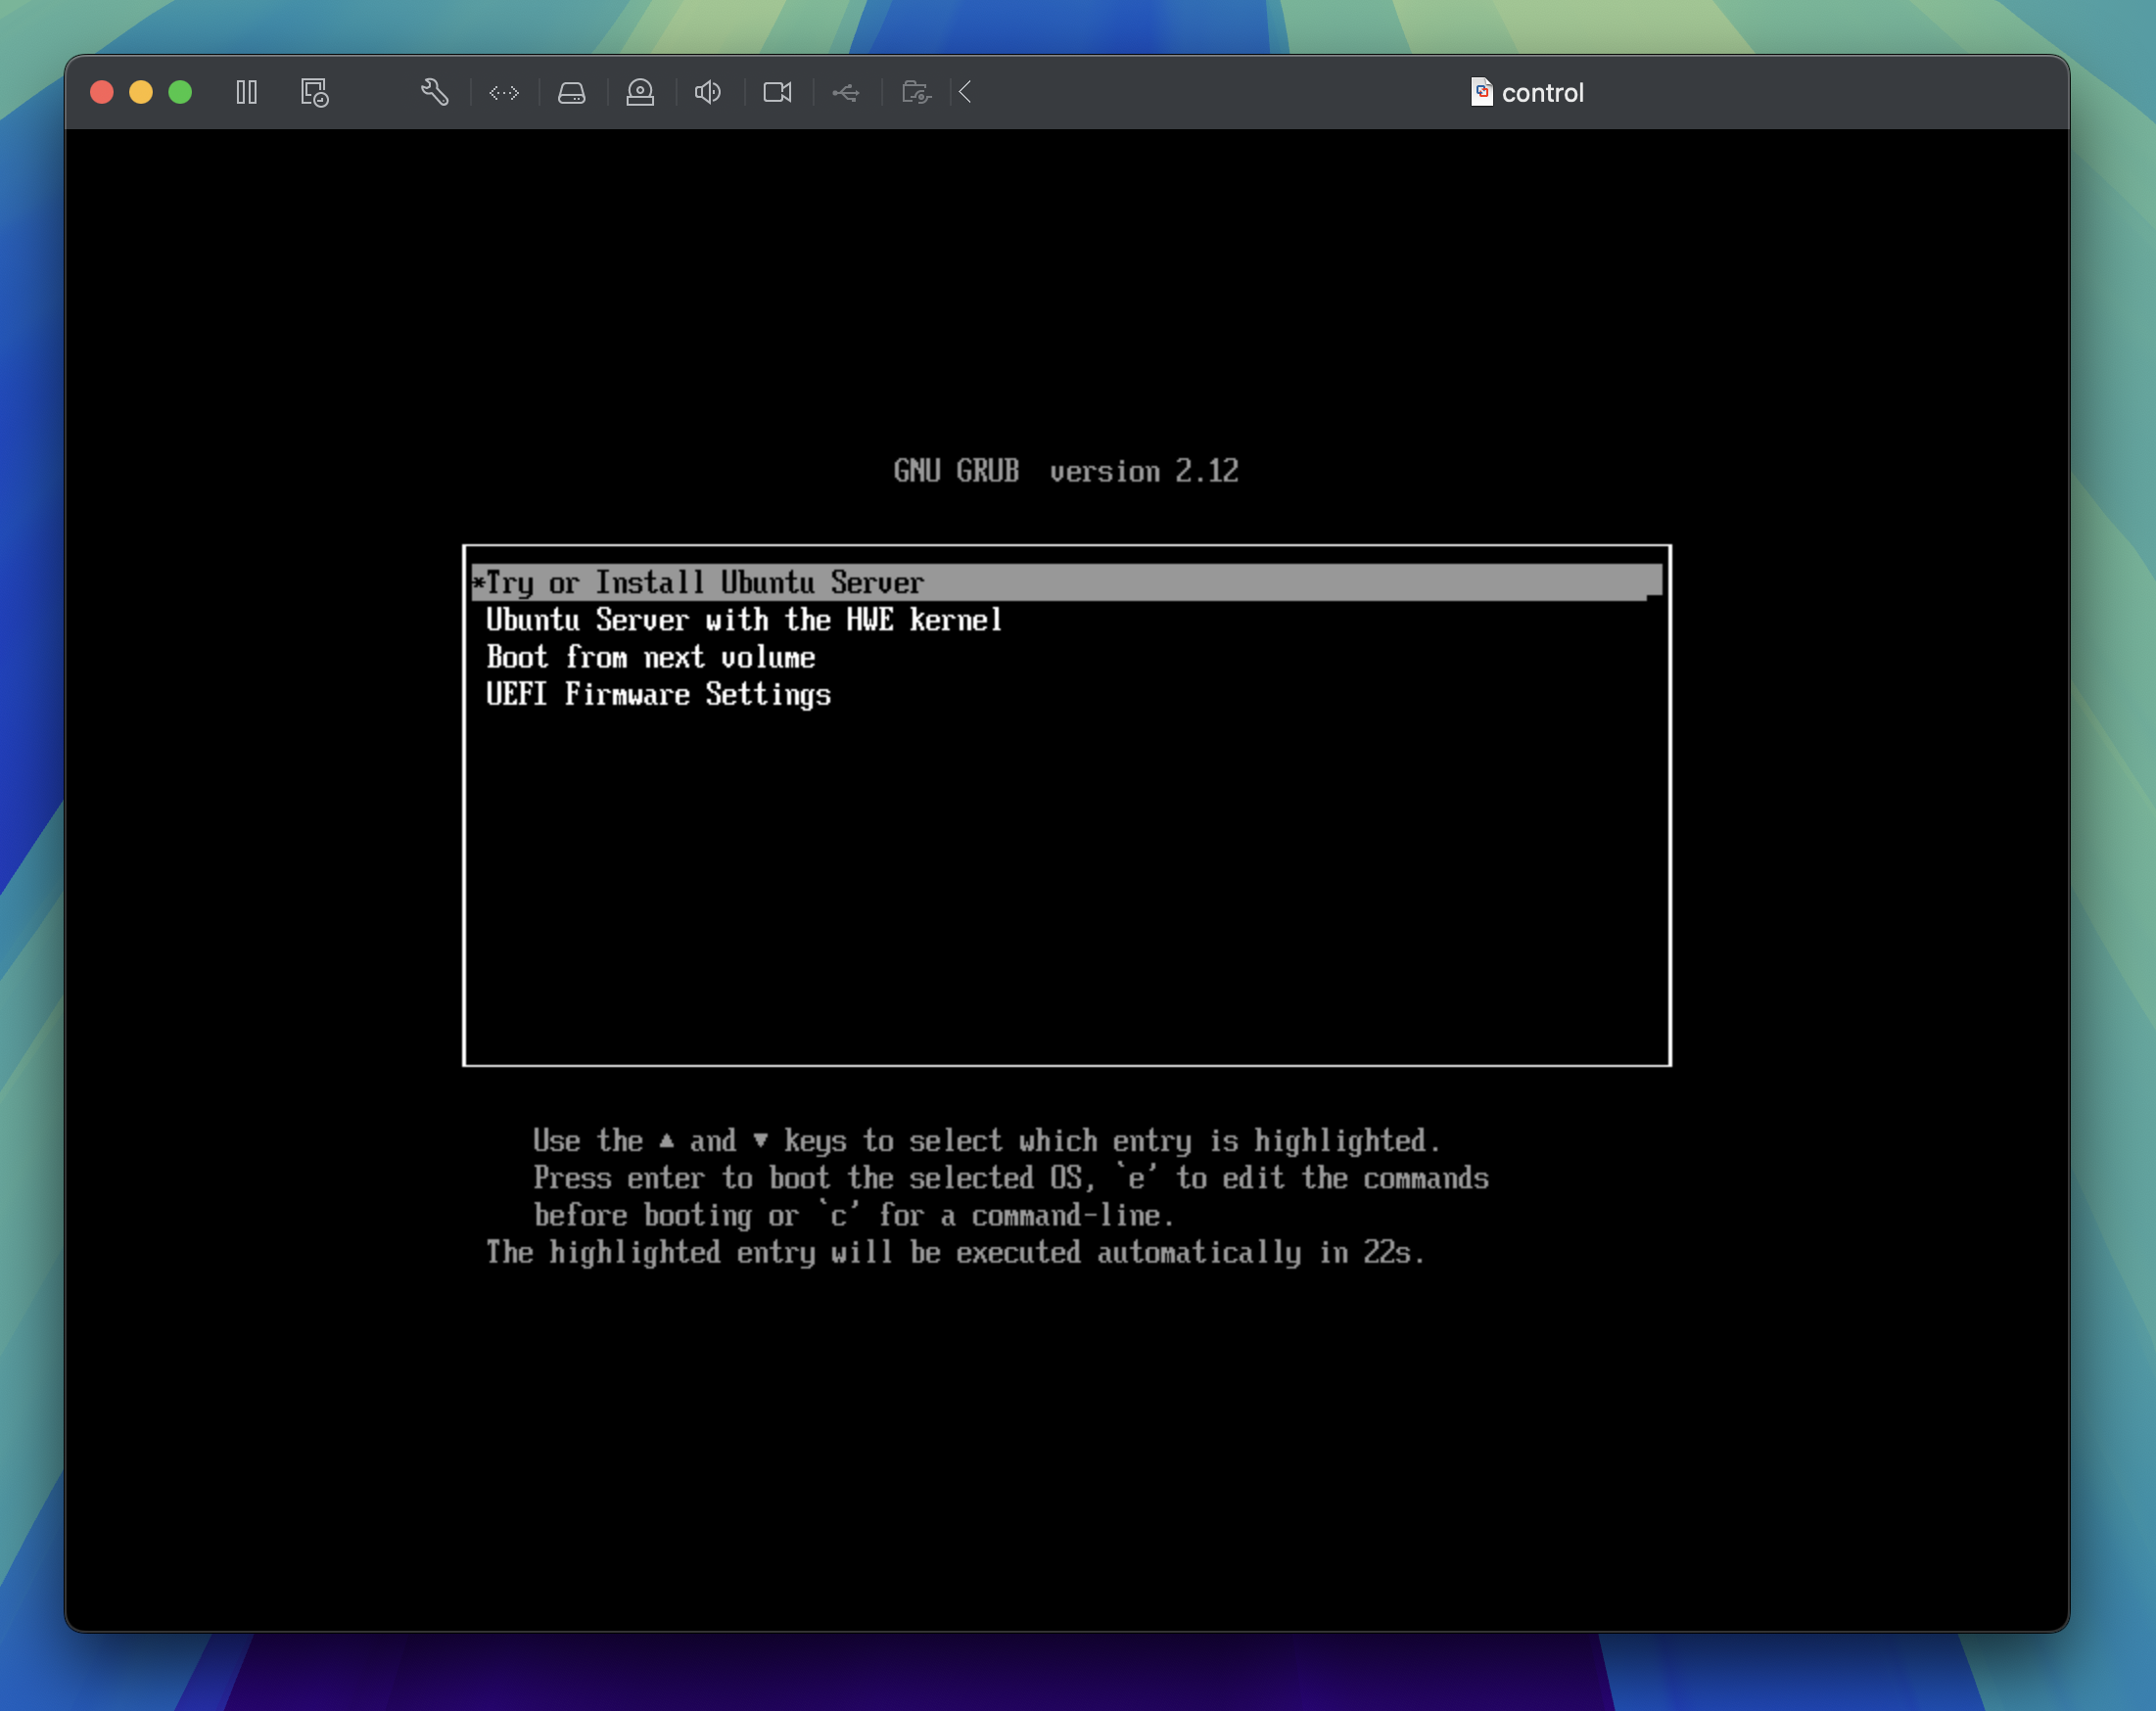Enter fullscreen with the green button
The height and width of the screenshot is (1711, 2156).
[180, 92]
